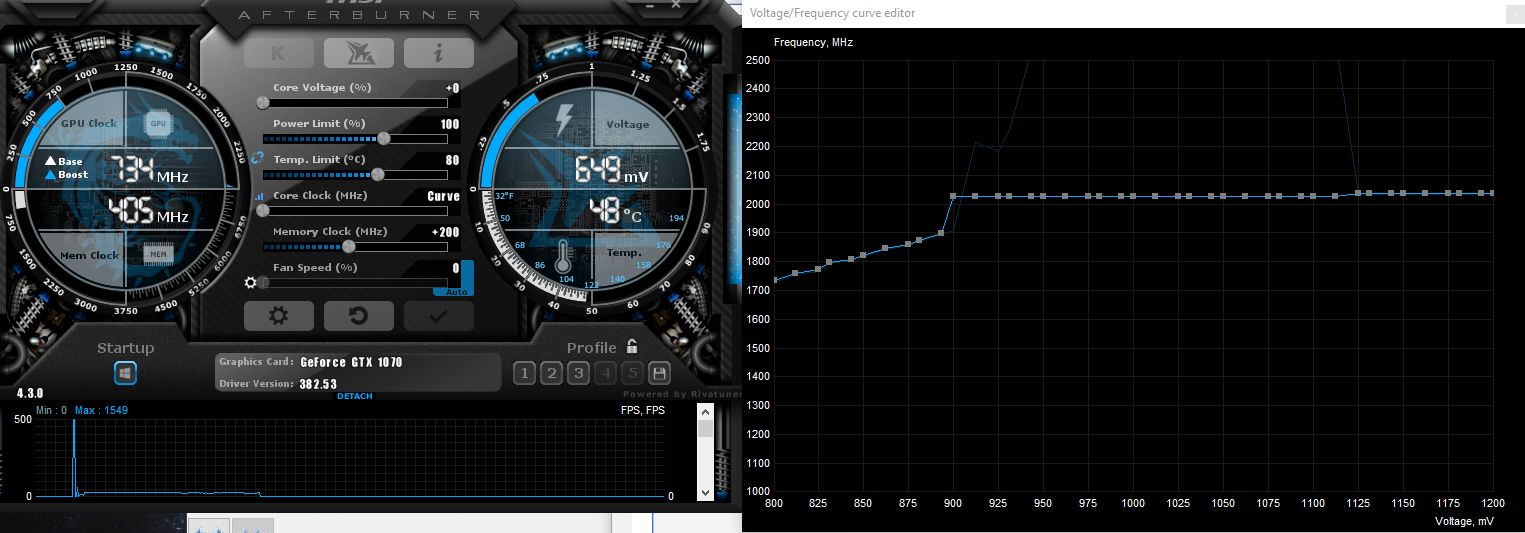Click the Core Voltage slider handle

coord(263,102)
